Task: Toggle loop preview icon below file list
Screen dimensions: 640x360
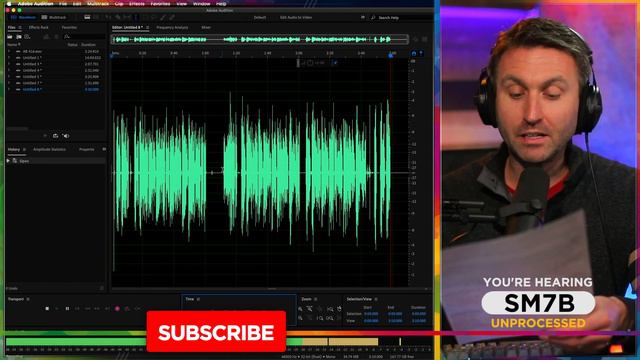Action: [56, 136]
